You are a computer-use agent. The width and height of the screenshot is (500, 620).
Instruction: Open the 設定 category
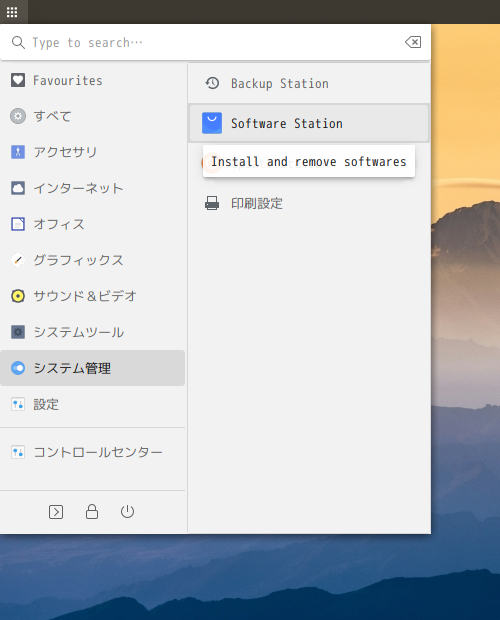click(x=92, y=405)
